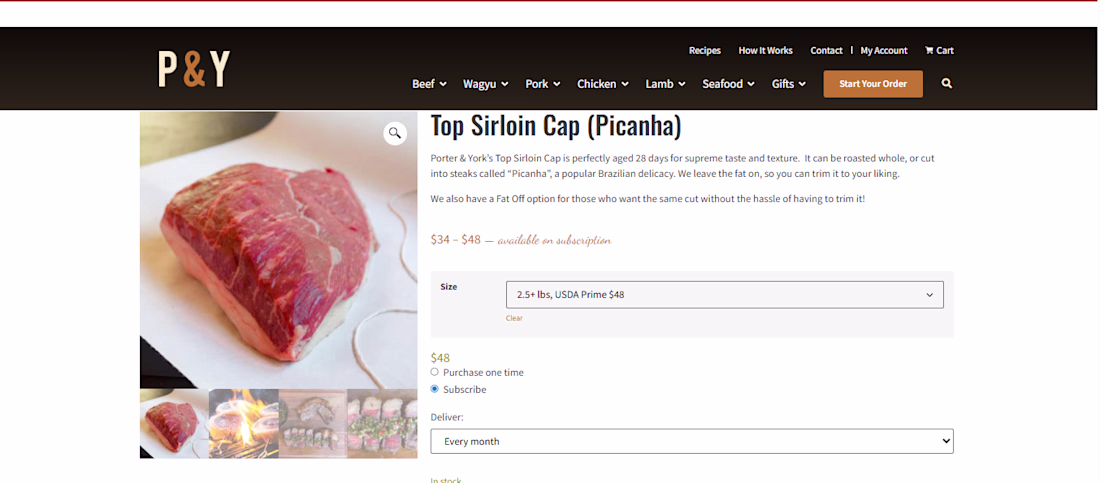The height and width of the screenshot is (483, 1100).
Task: Select the chimichurri sliced steak thumbnail
Action: click(x=382, y=423)
